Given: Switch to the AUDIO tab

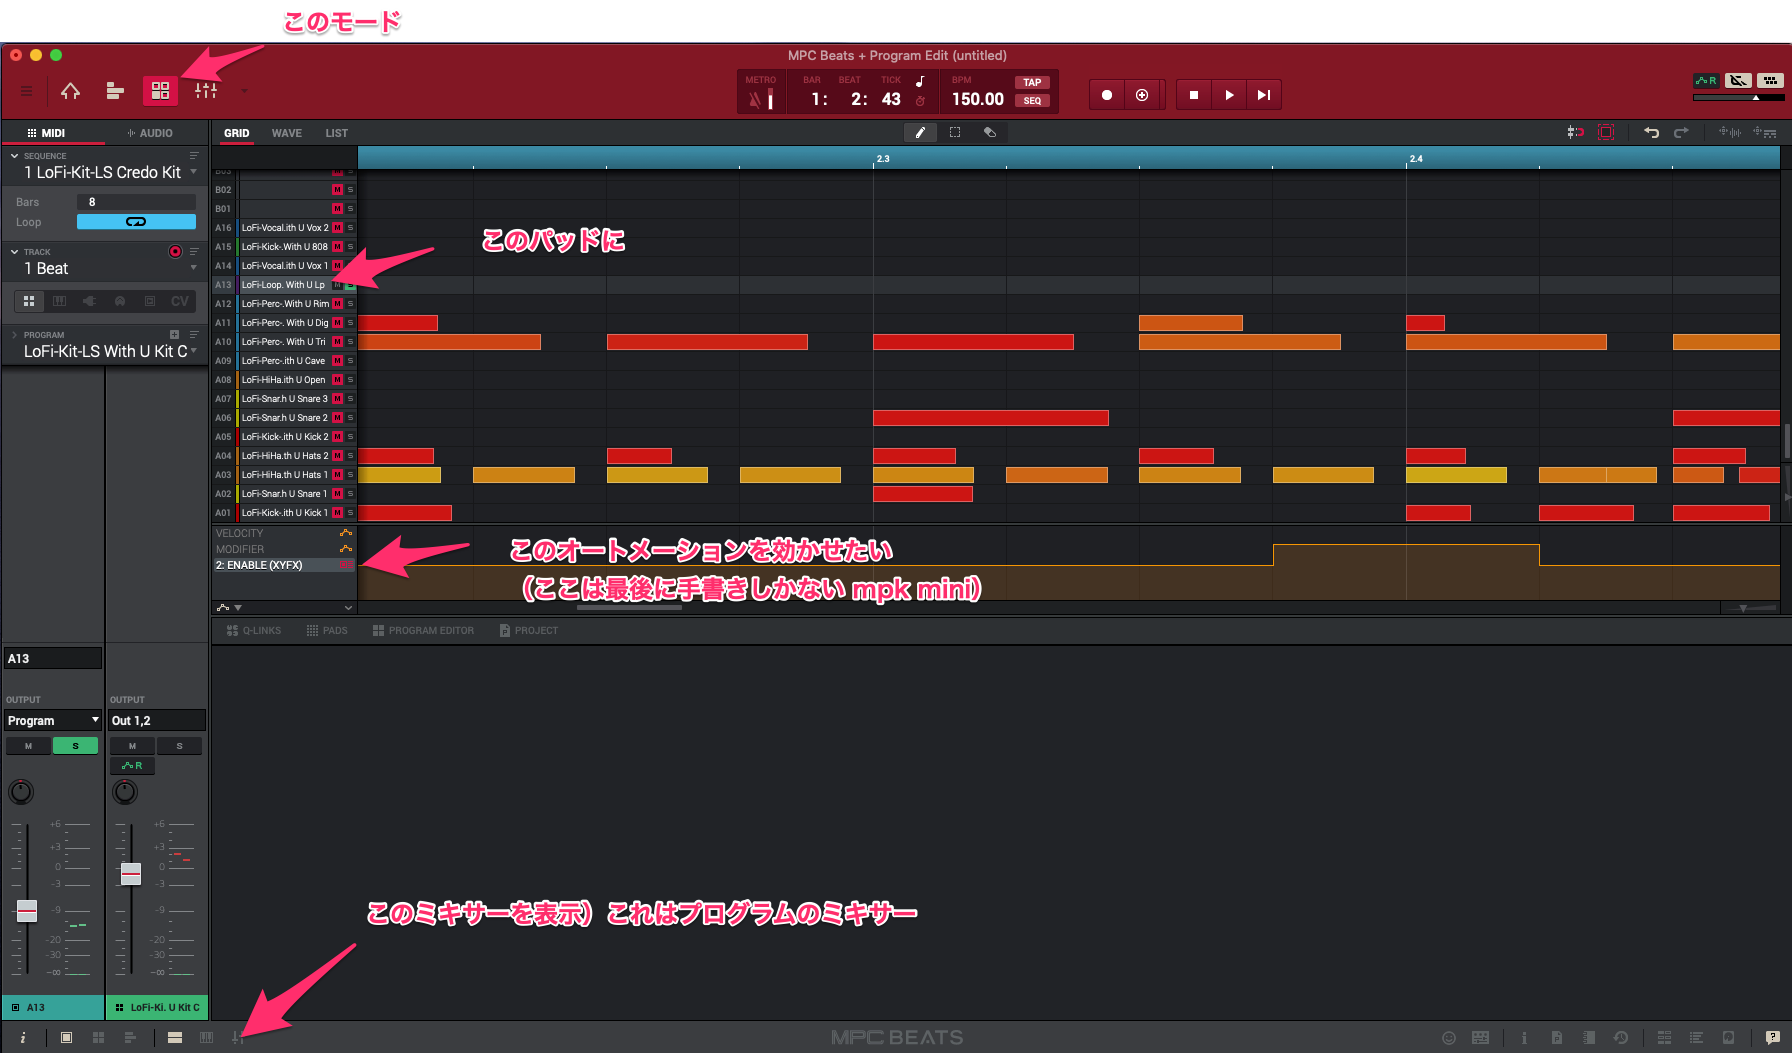Looking at the screenshot, I should tap(150, 133).
